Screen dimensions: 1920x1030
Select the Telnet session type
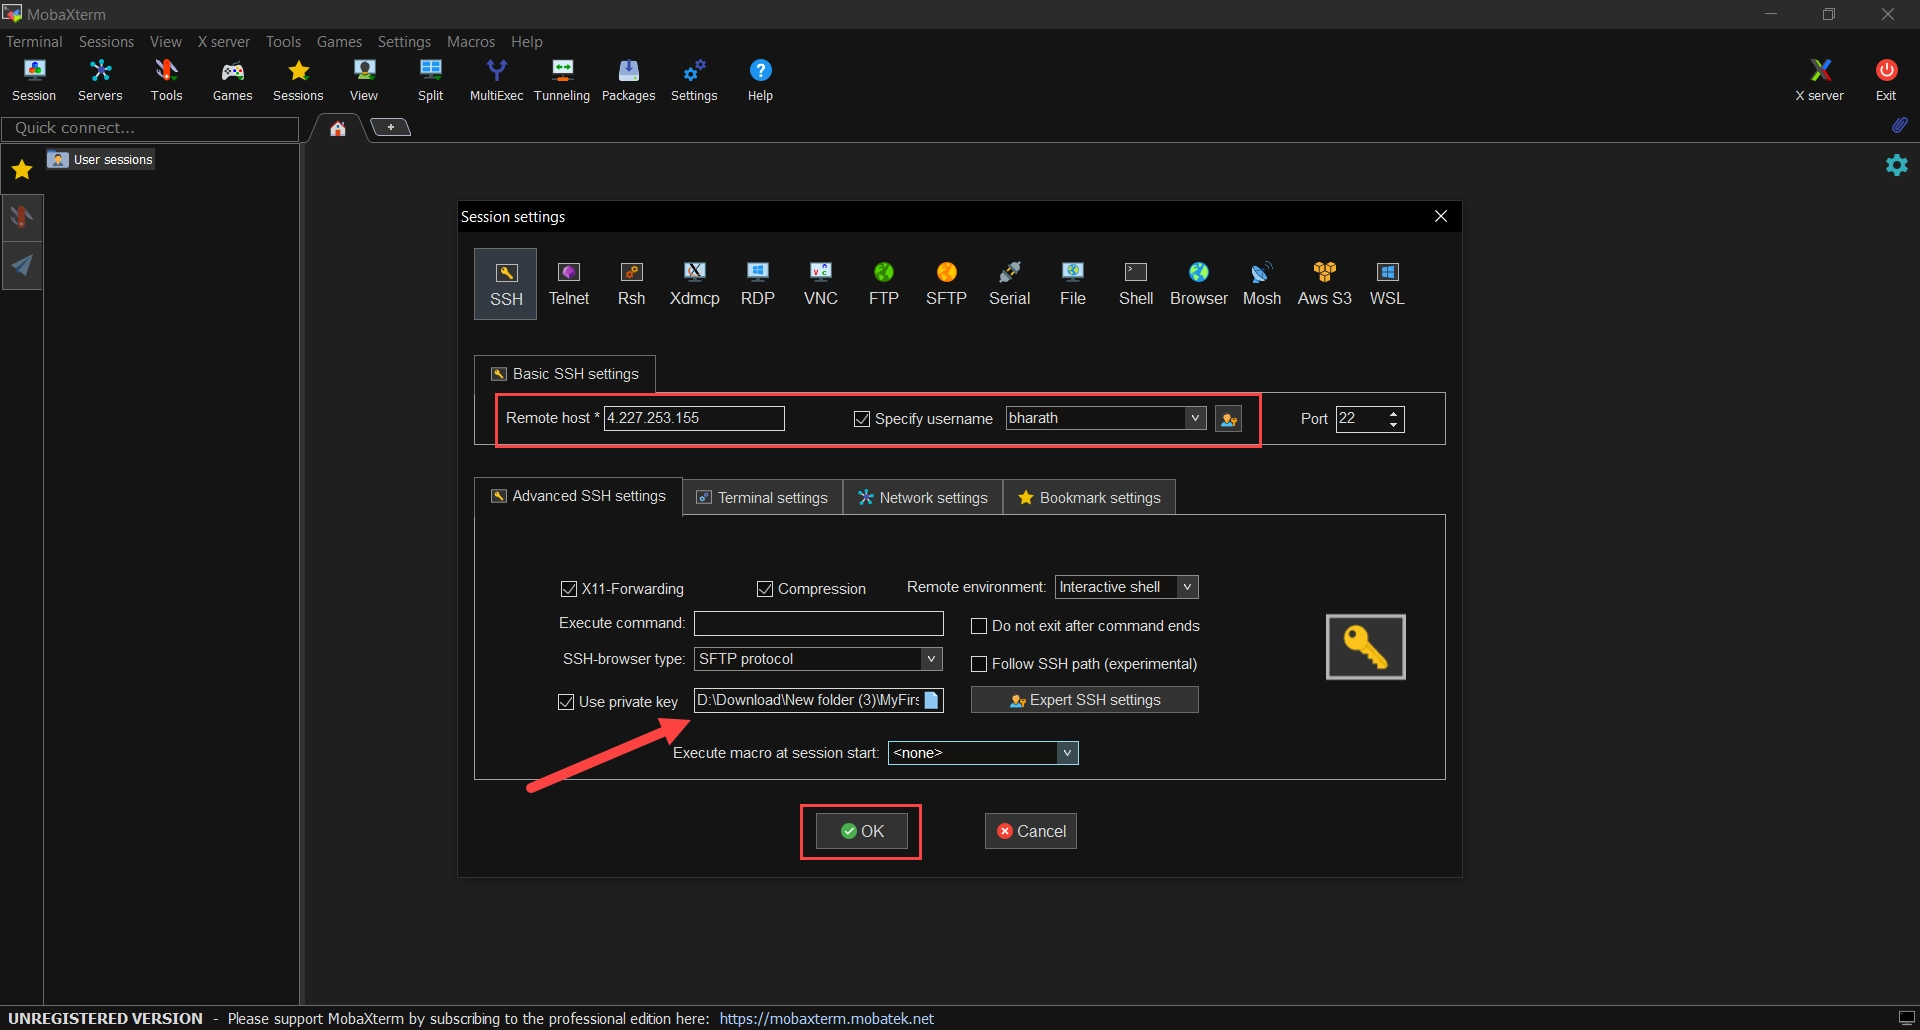pos(569,284)
